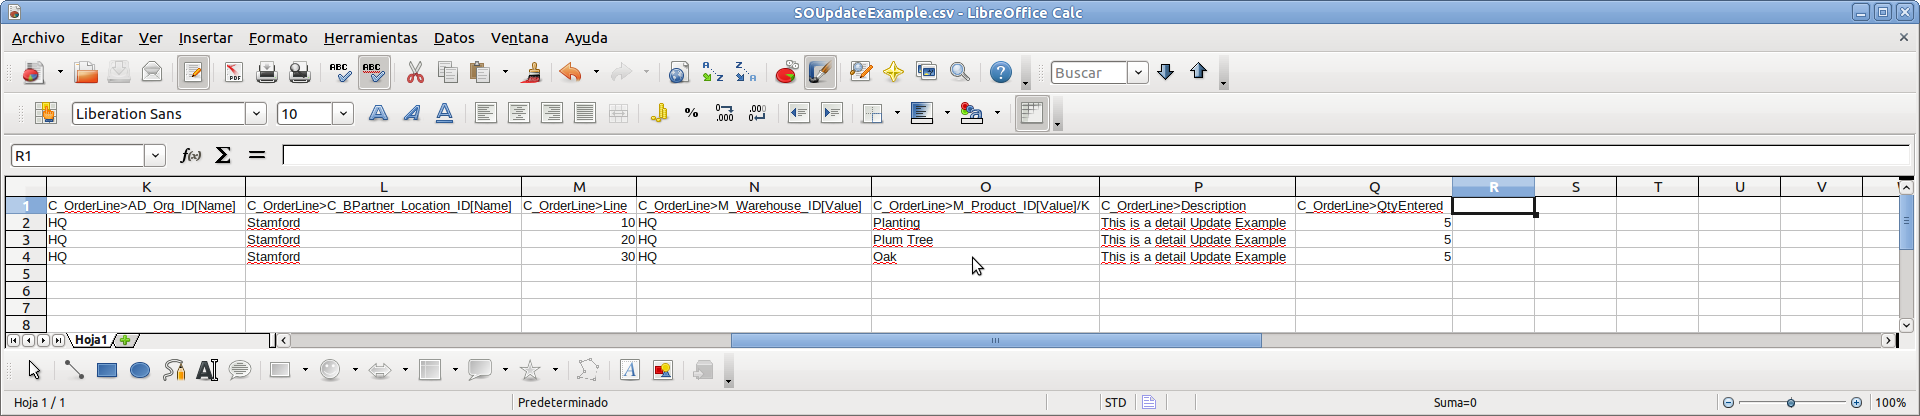The height and width of the screenshot is (416, 1920).
Task: Click the Undo arrow icon
Action: [570, 72]
